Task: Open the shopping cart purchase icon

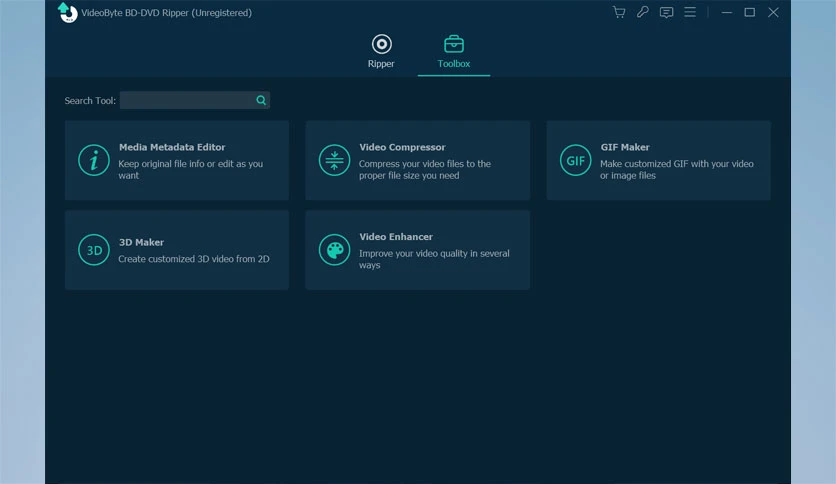Action: [618, 12]
